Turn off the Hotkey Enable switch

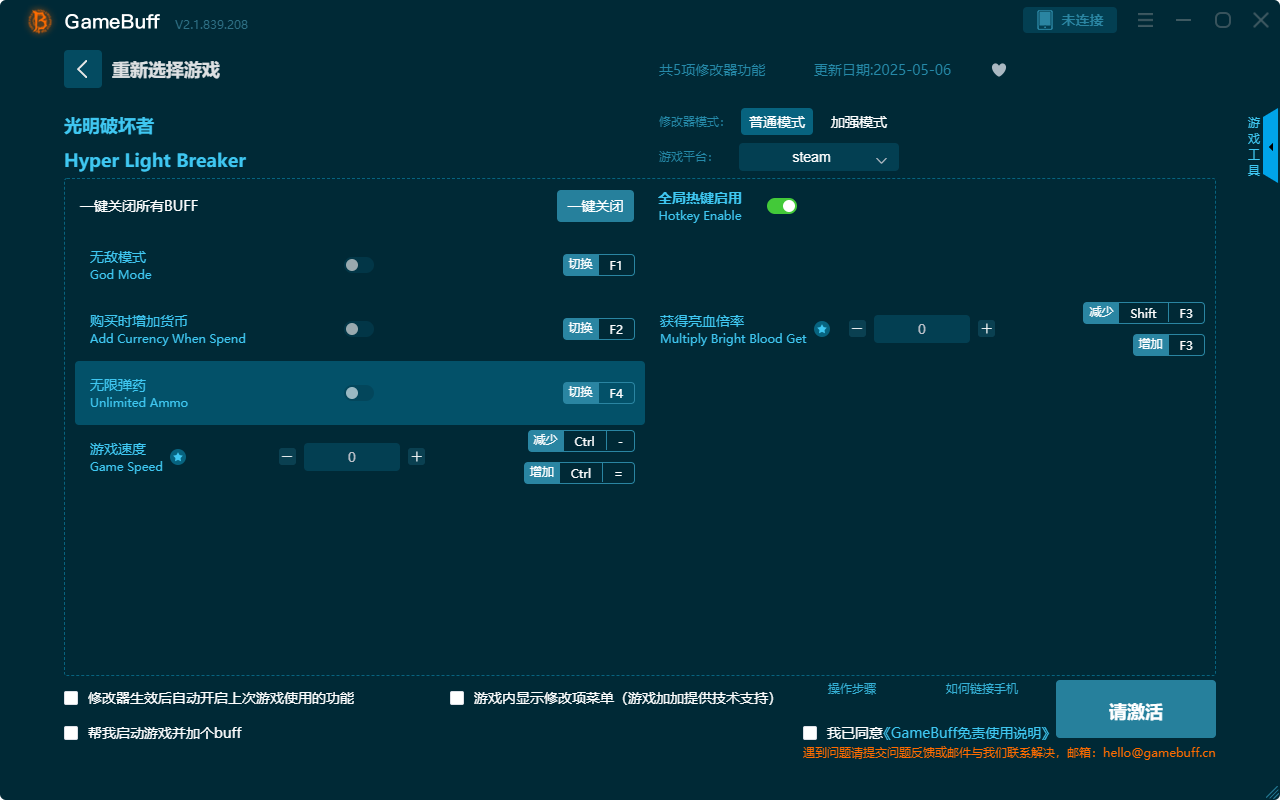(x=781, y=206)
